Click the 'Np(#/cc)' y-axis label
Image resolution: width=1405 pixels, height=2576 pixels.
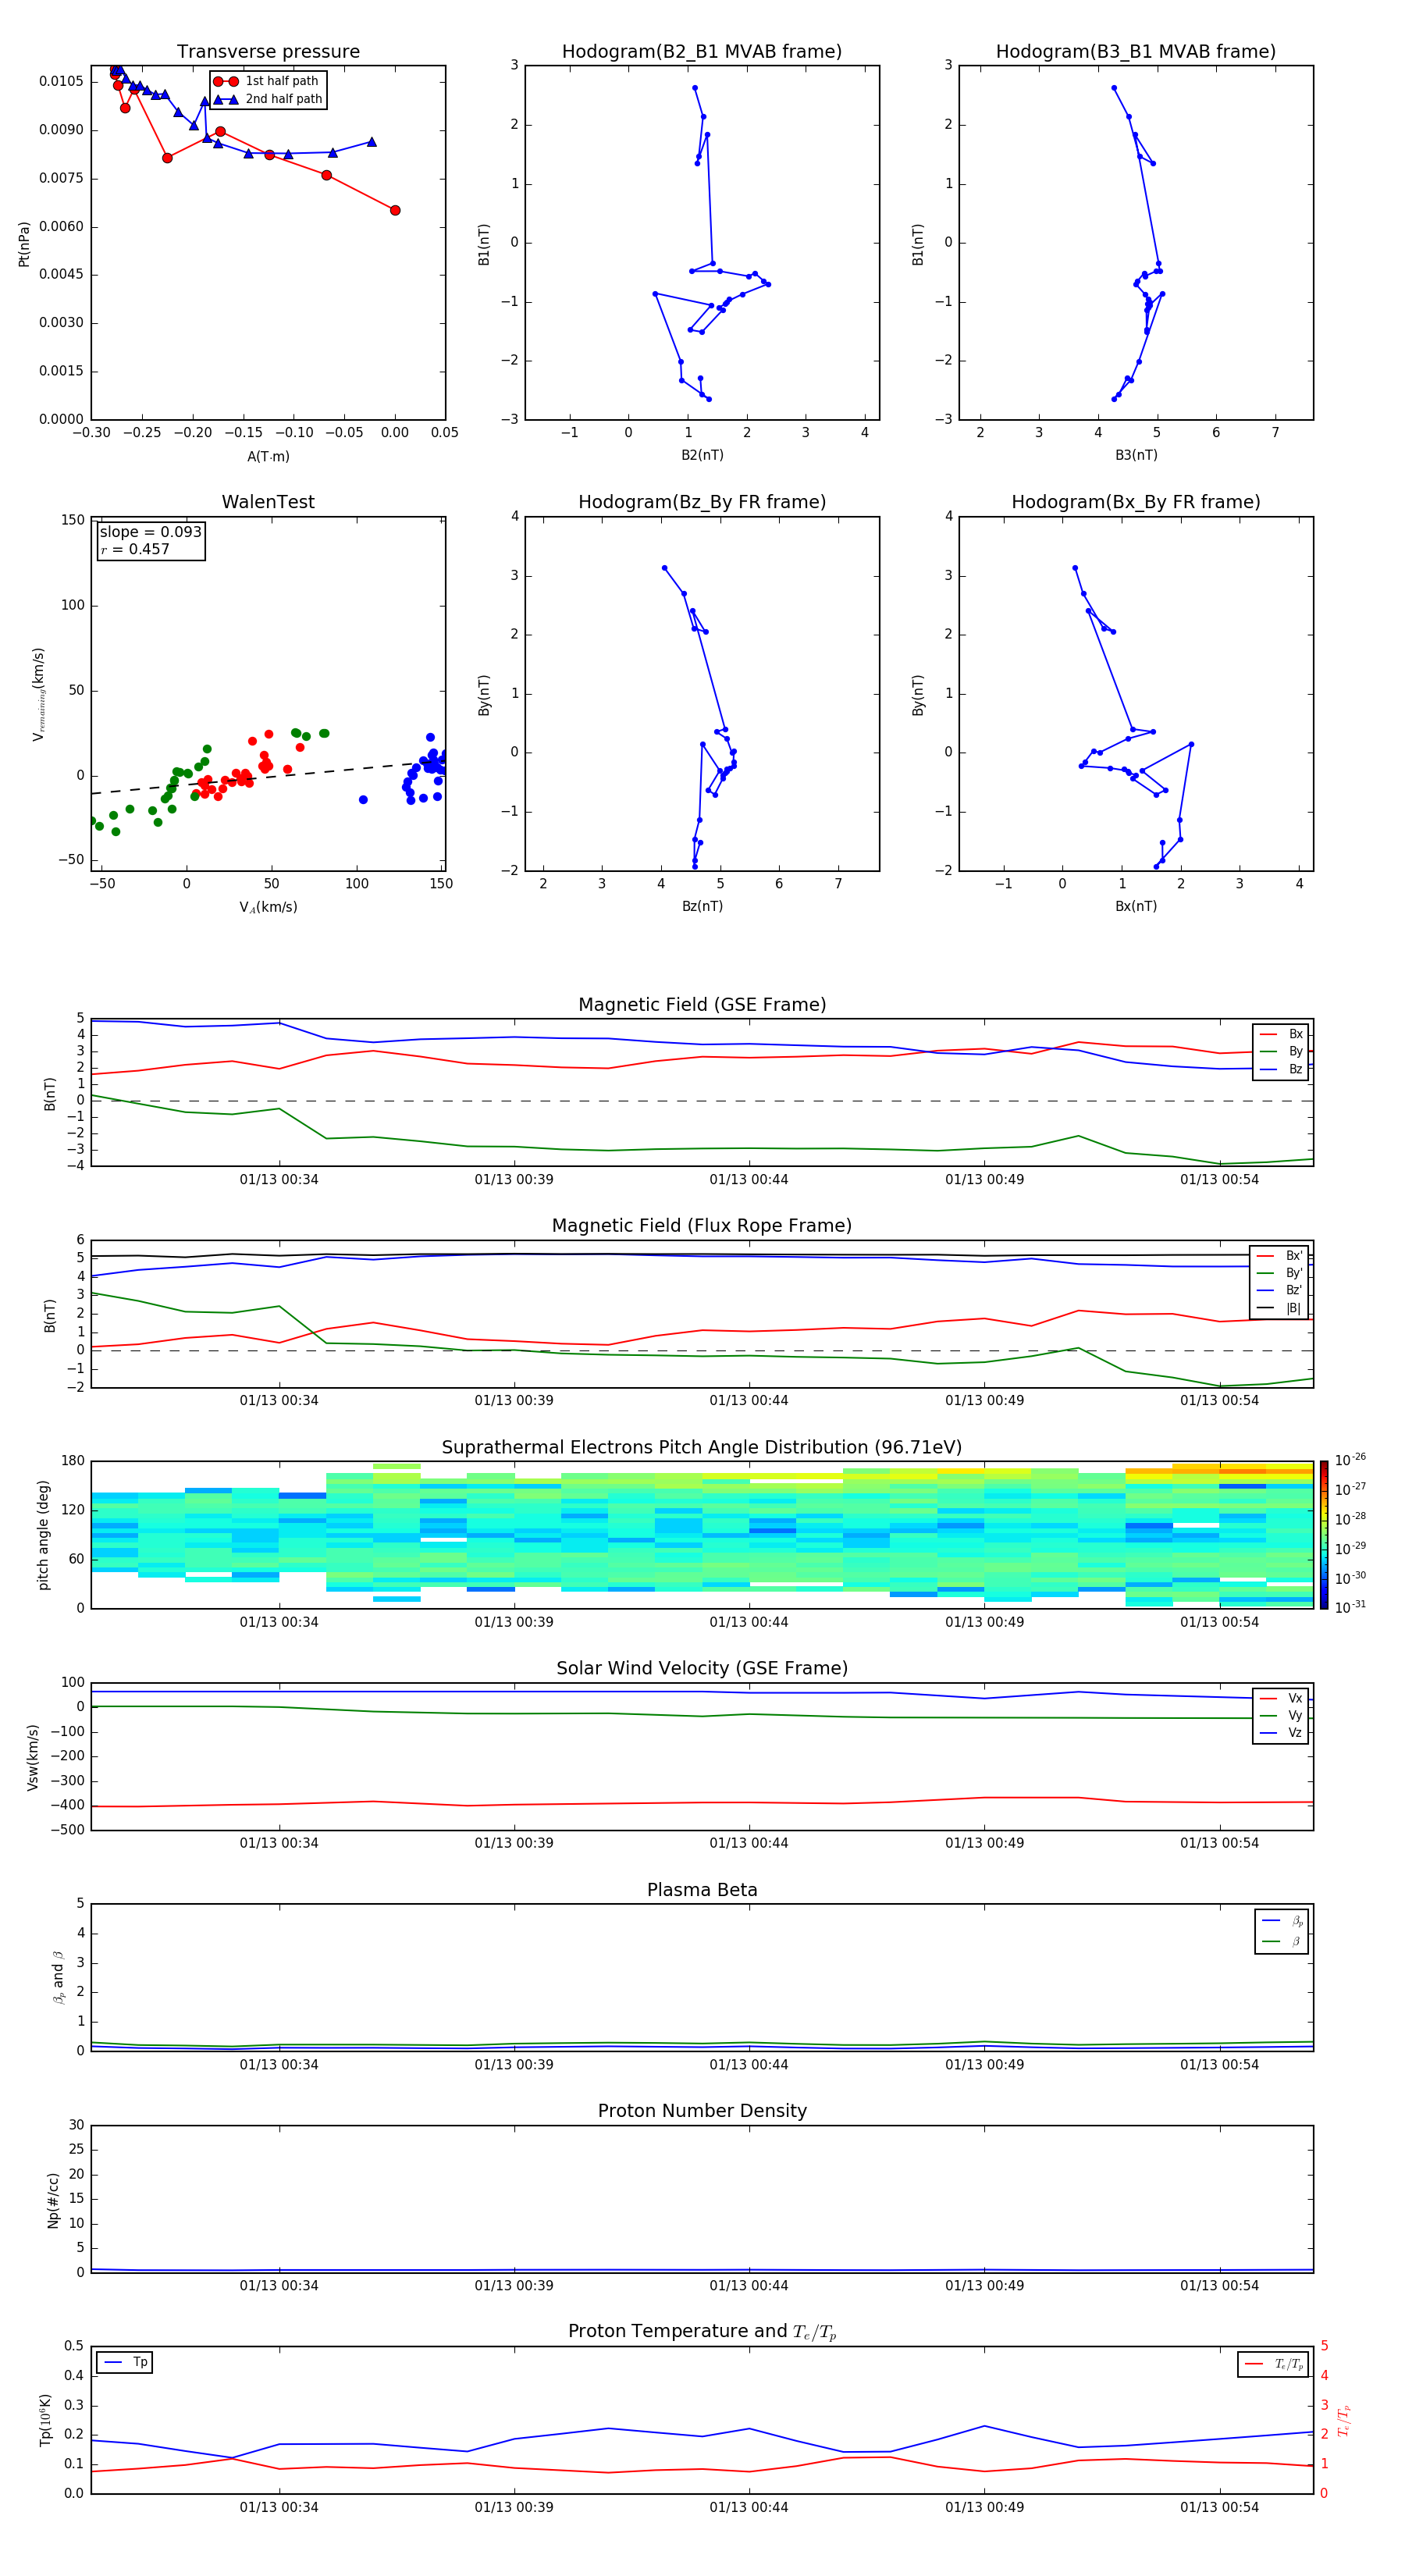53,2200
